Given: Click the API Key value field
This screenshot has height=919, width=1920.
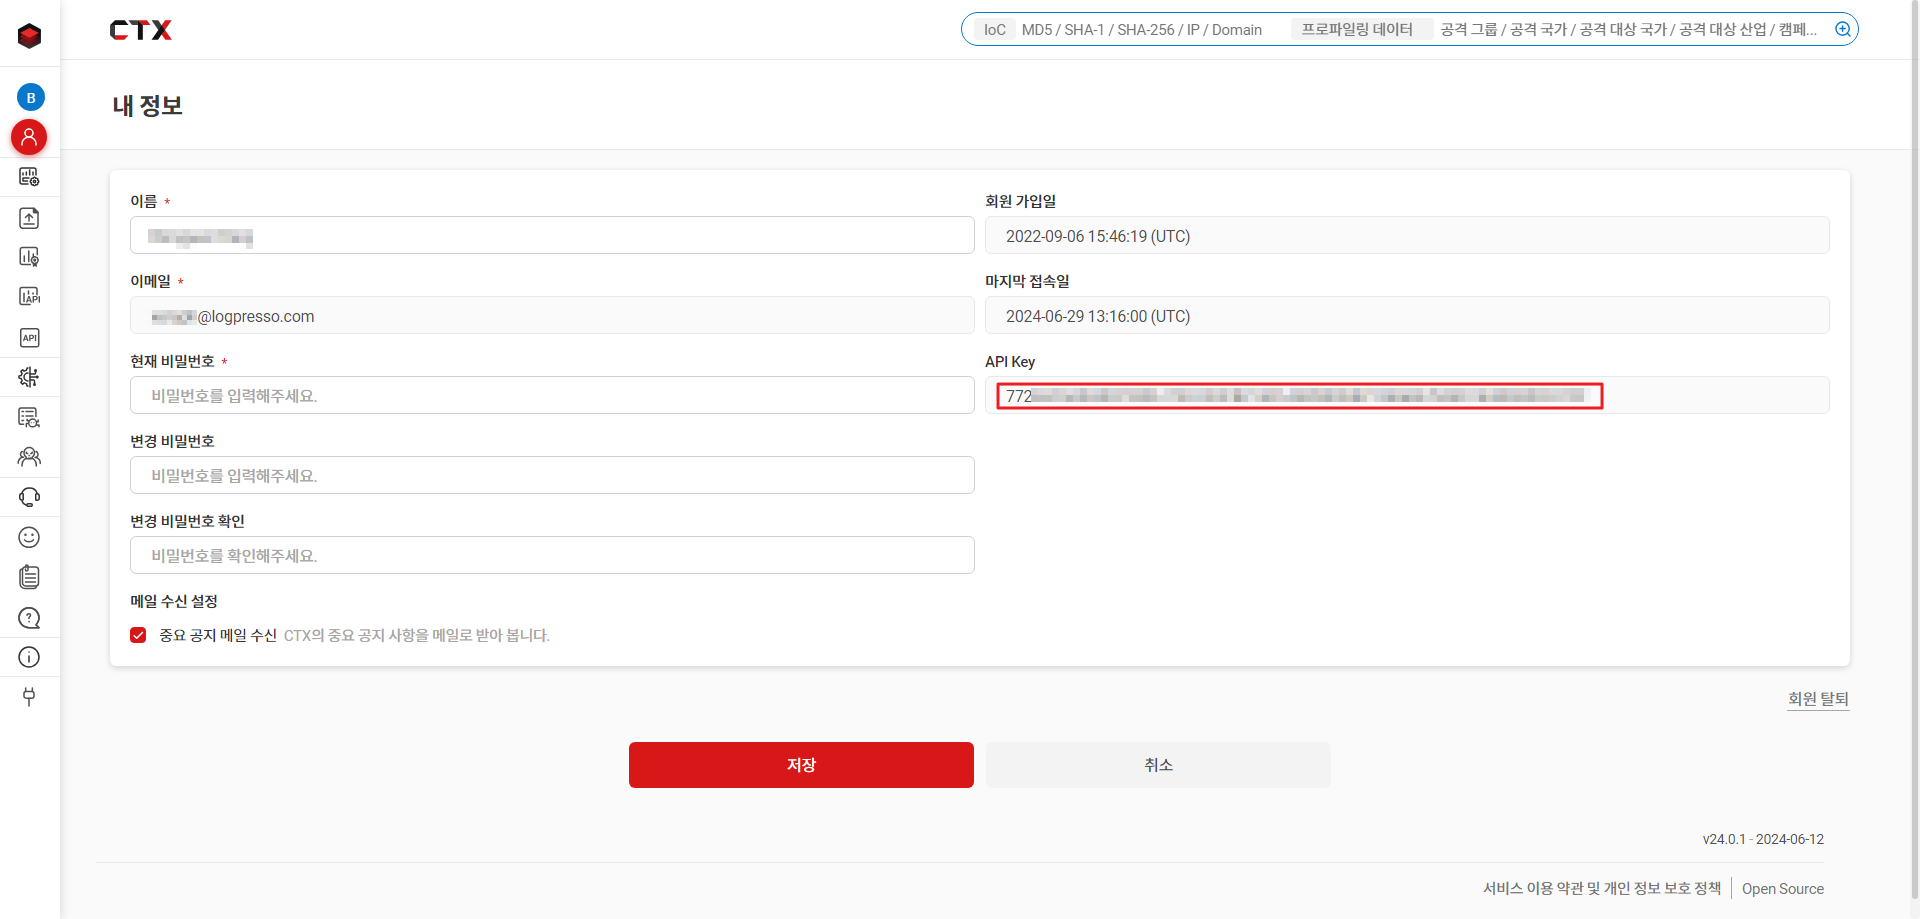Looking at the screenshot, I should click(1407, 395).
